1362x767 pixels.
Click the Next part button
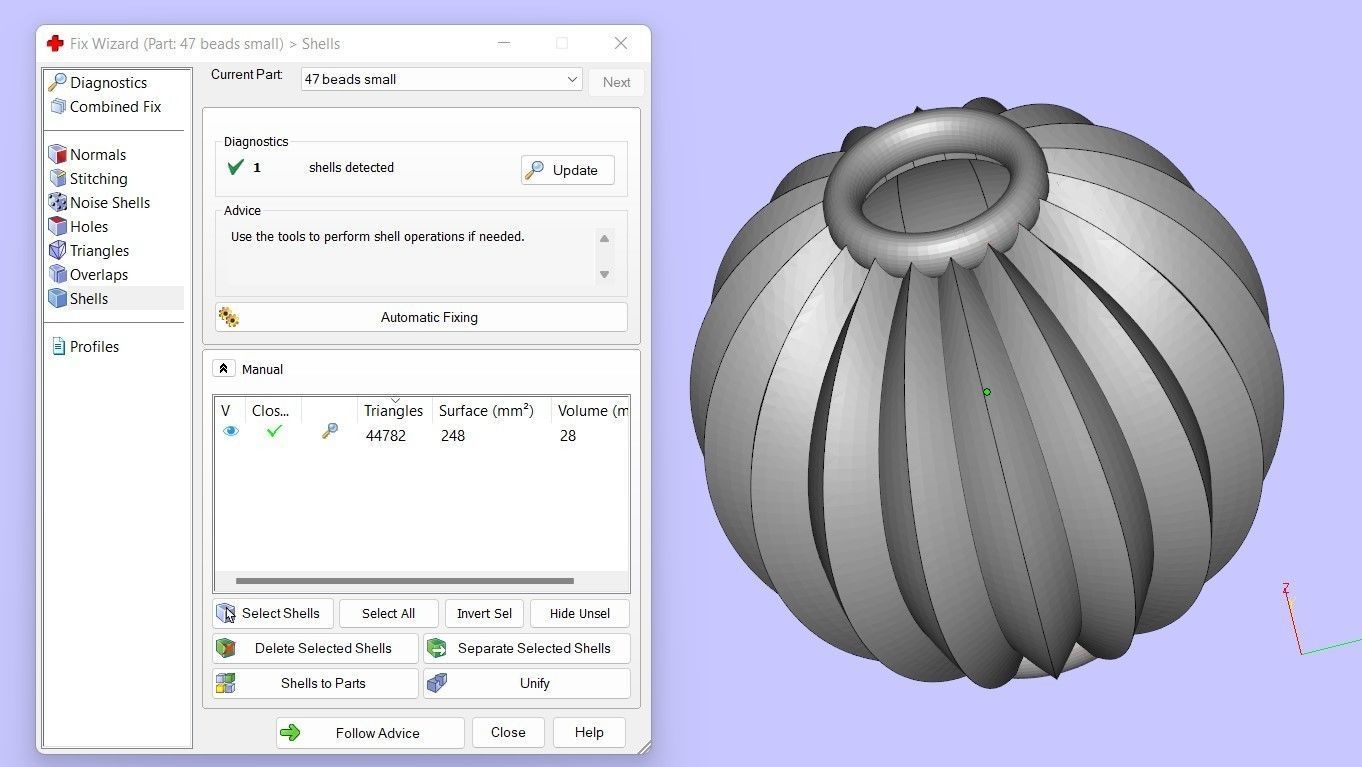tap(616, 82)
